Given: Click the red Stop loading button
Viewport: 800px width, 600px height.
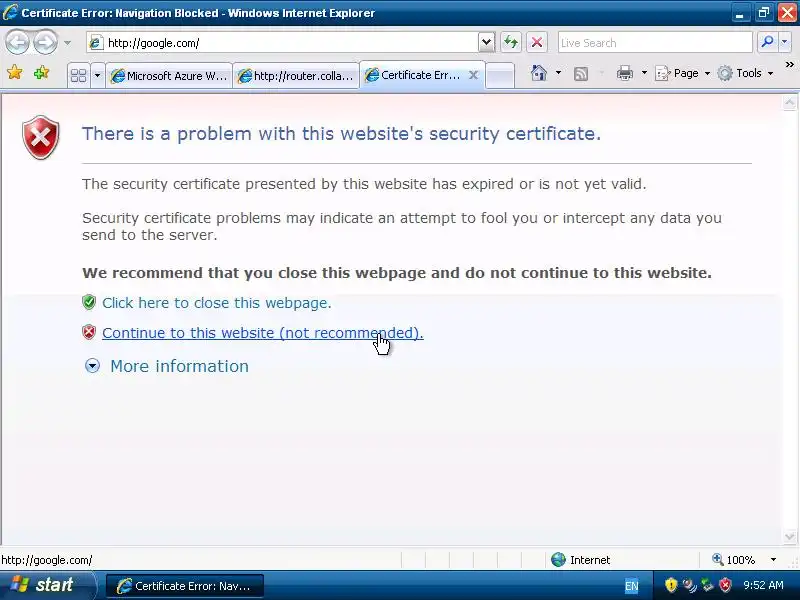Looking at the screenshot, I should click(x=537, y=42).
